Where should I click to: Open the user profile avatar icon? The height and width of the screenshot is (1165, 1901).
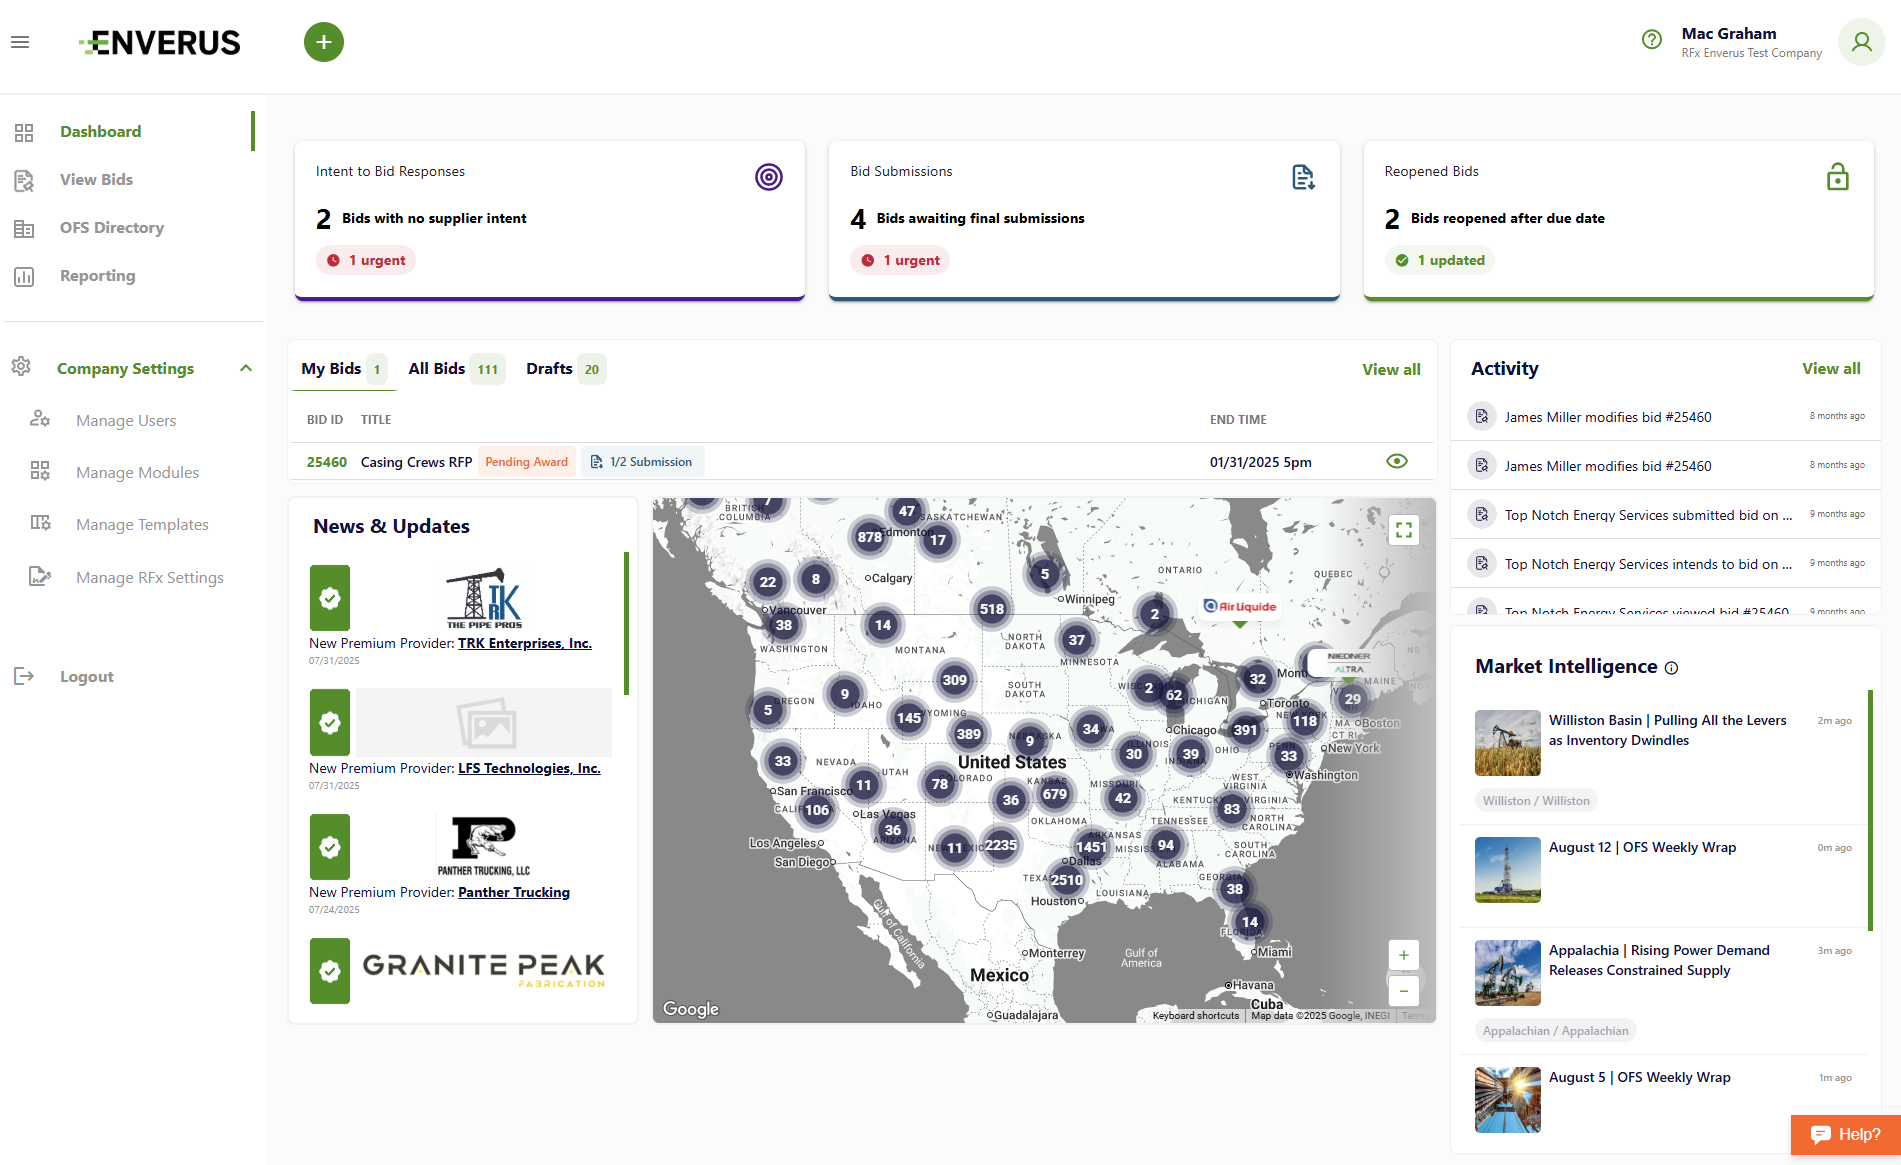tap(1861, 42)
